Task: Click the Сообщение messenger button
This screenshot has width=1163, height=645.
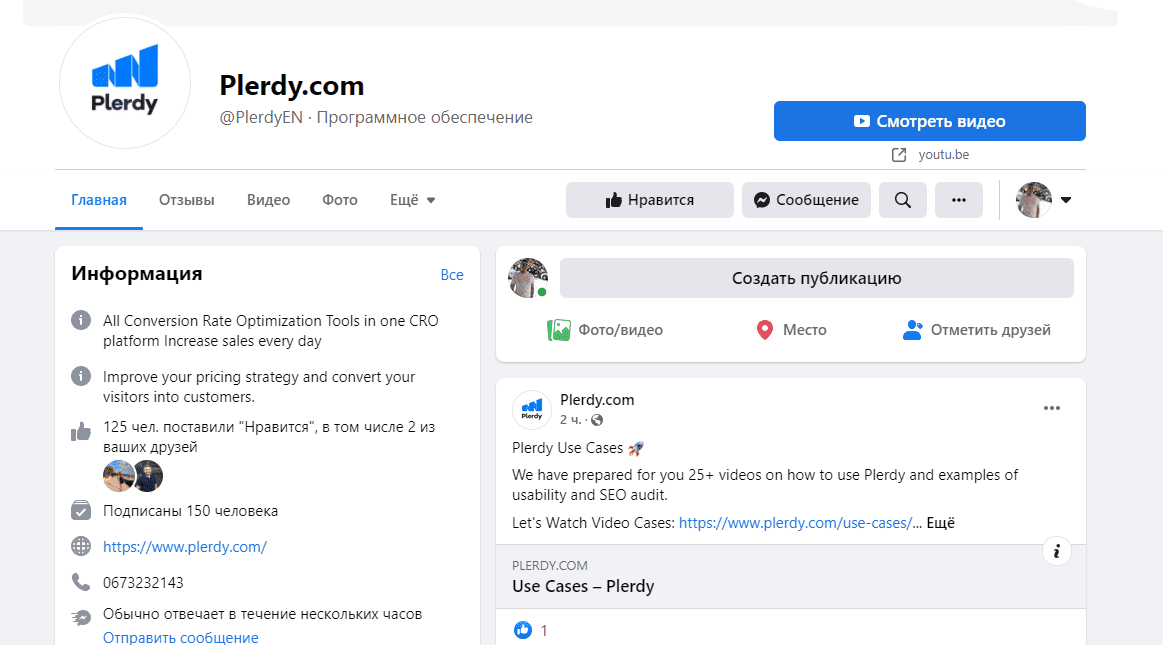Action: (806, 200)
